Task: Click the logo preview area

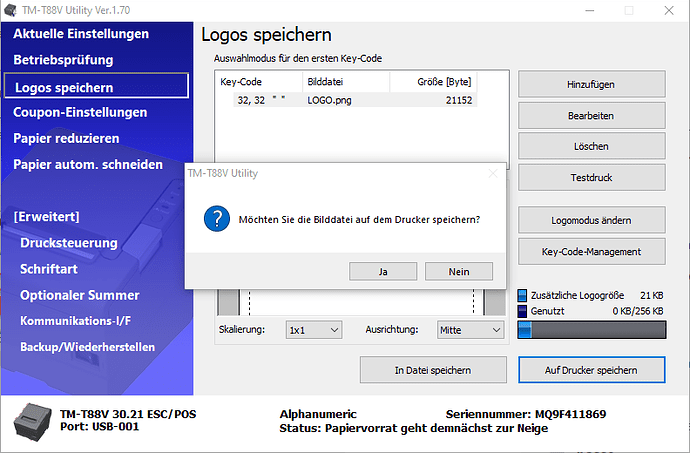Action: (x=361, y=302)
